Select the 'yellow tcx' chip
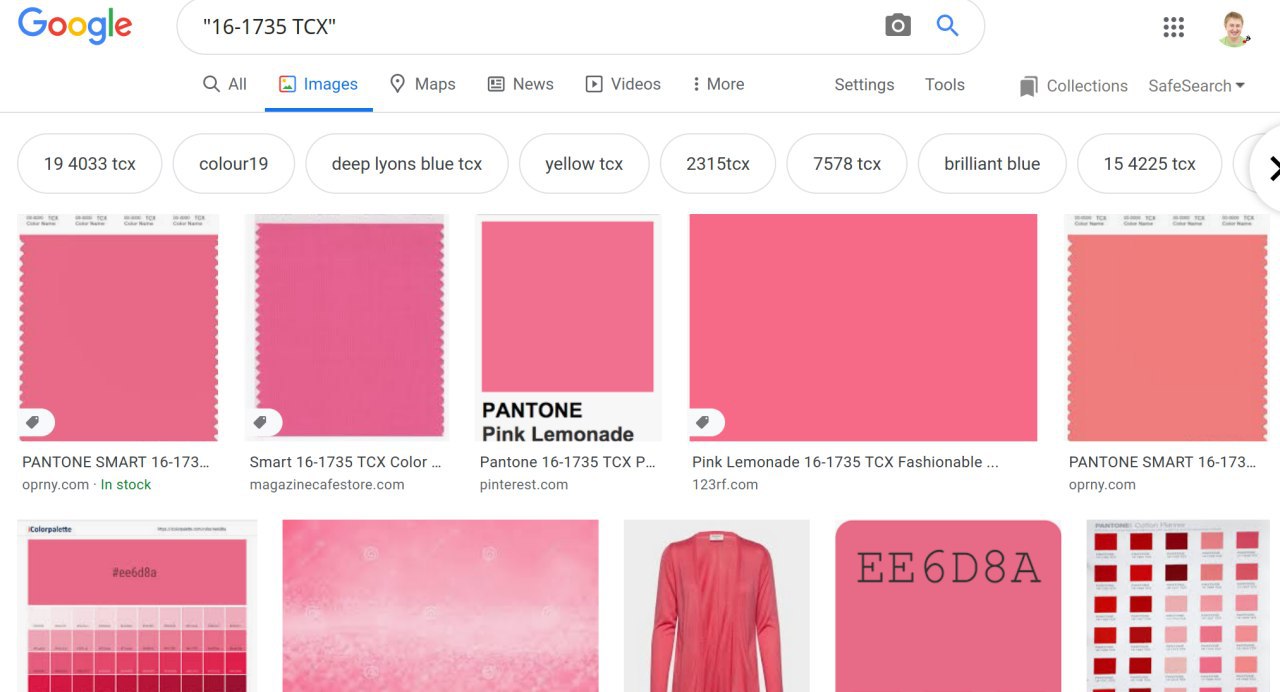 584,164
